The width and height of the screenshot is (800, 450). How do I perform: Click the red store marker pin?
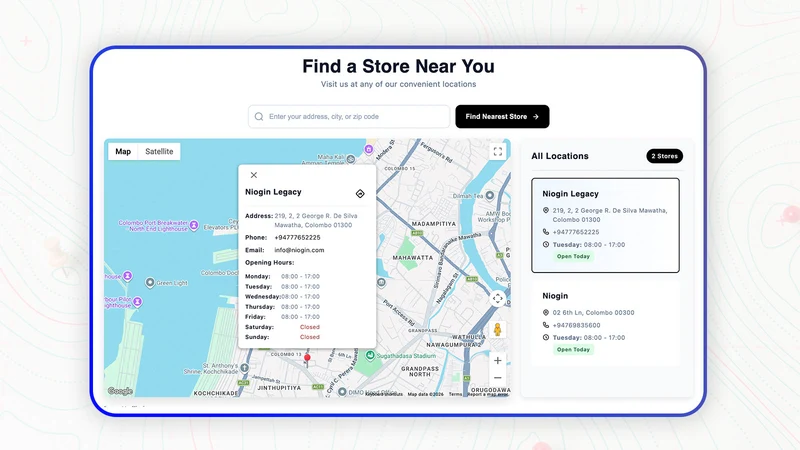[307, 359]
